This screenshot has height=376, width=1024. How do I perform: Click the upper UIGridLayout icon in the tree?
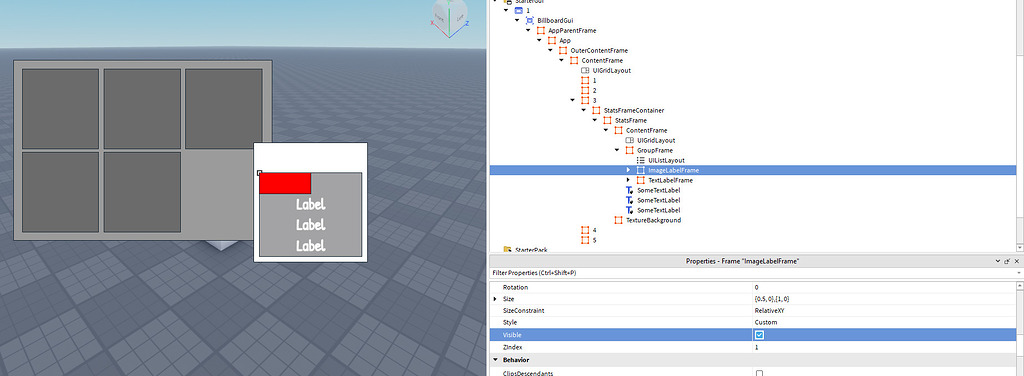pyautogui.click(x=585, y=70)
